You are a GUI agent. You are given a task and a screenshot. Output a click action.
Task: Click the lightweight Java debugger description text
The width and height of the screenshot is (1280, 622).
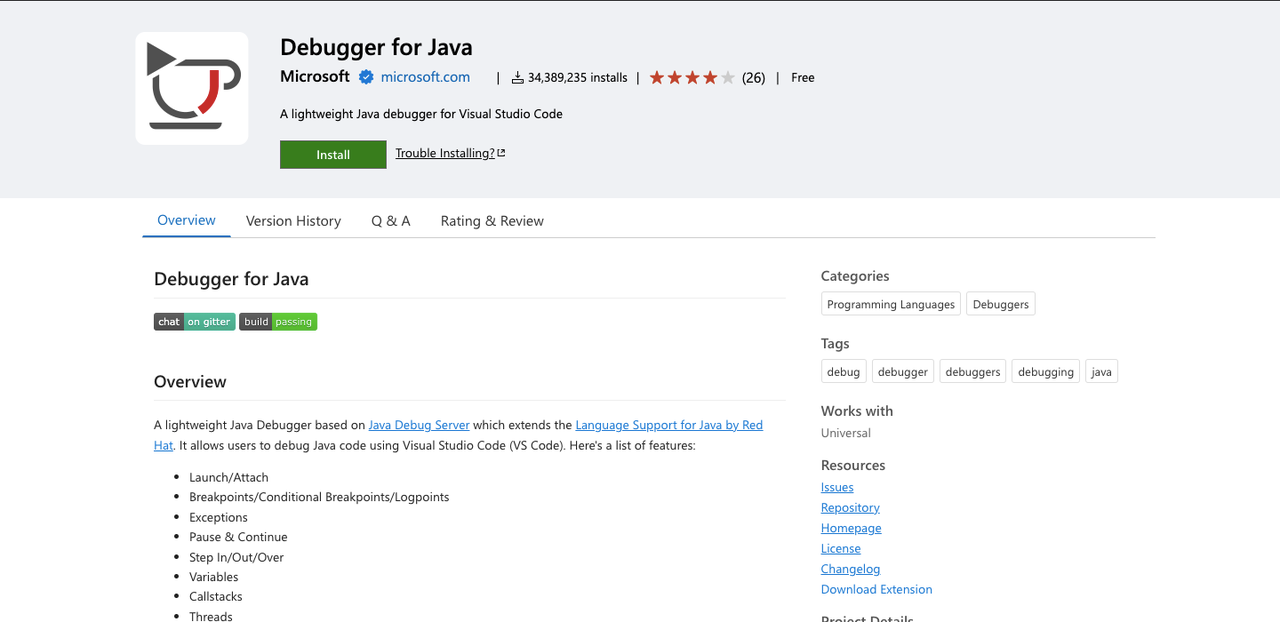pyautogui.click(x=421, y=114)
